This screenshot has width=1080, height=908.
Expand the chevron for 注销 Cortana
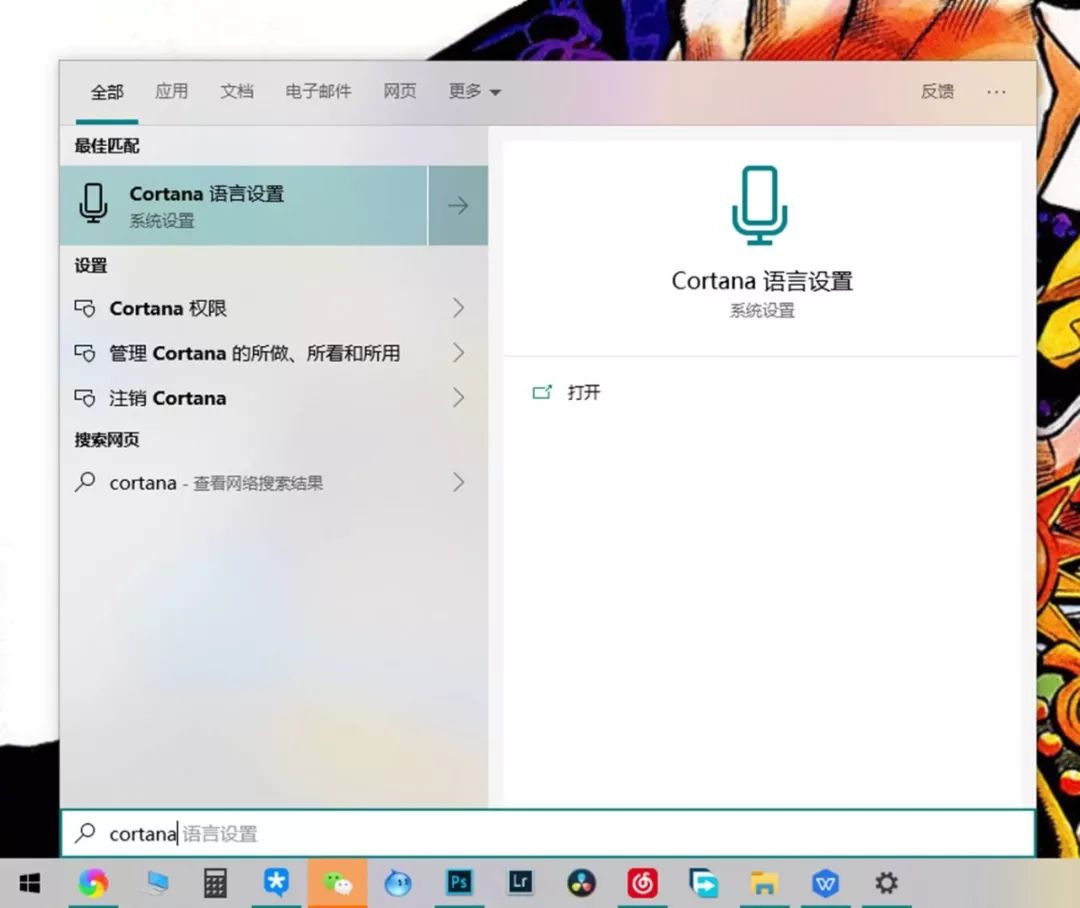458,398
